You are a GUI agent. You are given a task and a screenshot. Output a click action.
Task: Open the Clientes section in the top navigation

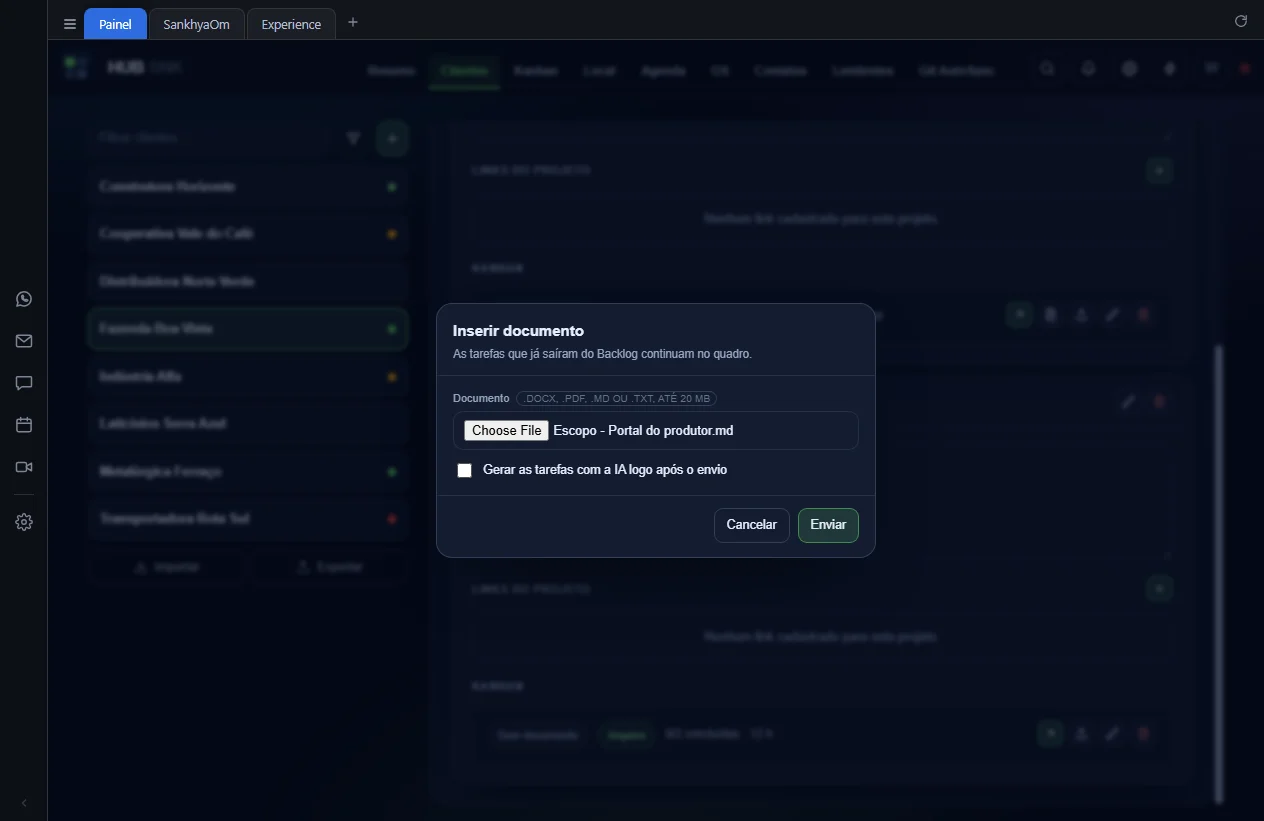point(464,71)
